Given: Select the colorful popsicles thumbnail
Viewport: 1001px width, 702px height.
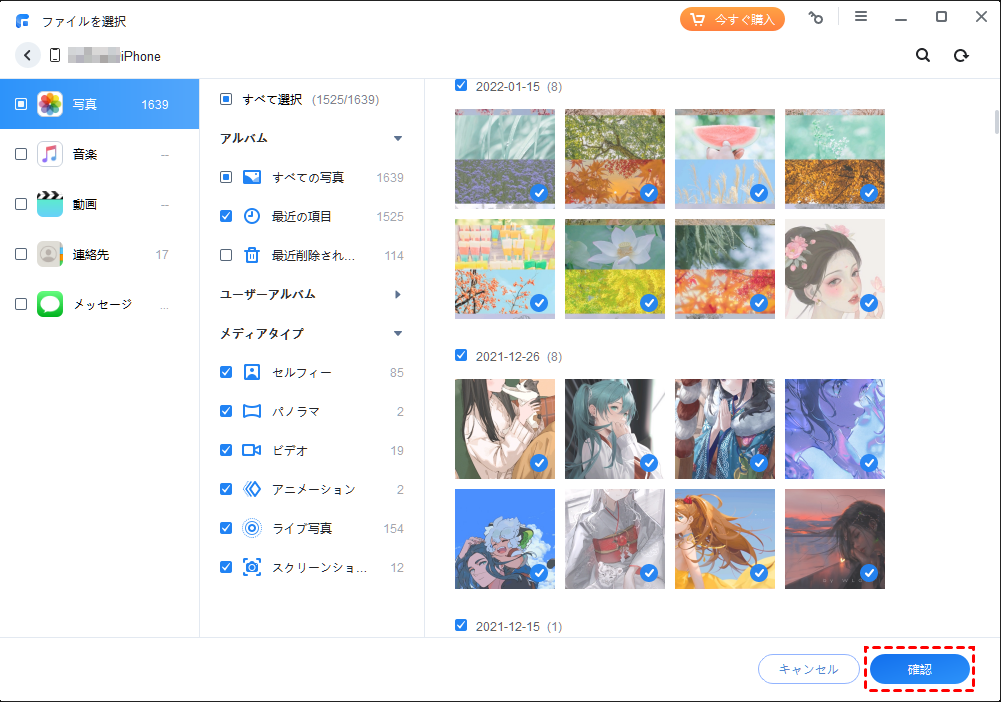Looking at the screenshot, I should 505,269.
